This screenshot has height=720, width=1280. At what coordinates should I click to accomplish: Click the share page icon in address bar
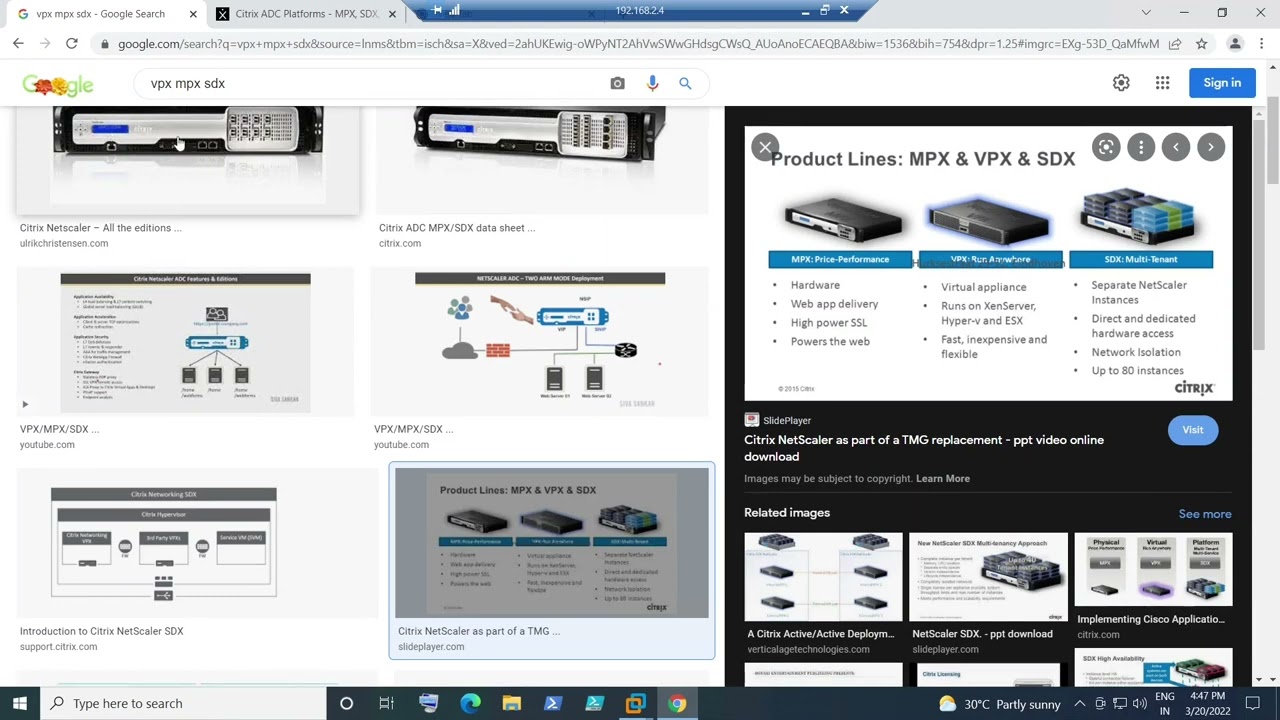click(x=1175, y=44)
